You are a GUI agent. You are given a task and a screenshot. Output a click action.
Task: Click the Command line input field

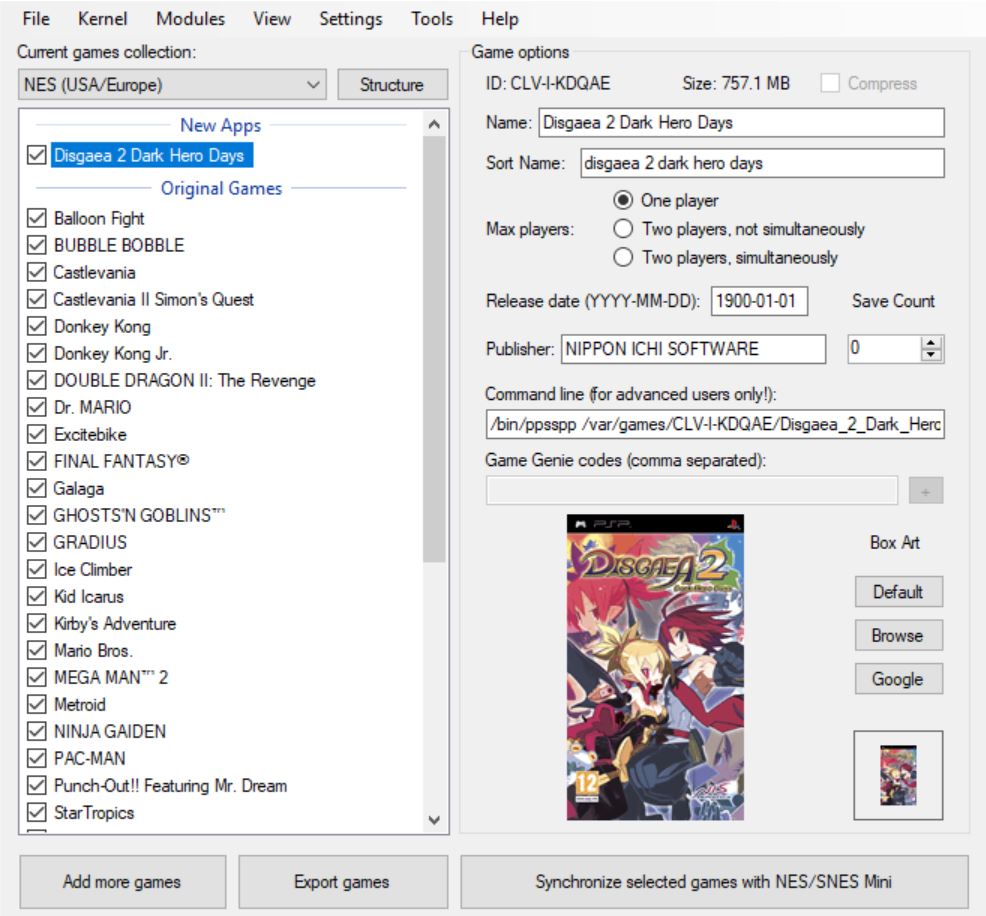click(714, 424)
